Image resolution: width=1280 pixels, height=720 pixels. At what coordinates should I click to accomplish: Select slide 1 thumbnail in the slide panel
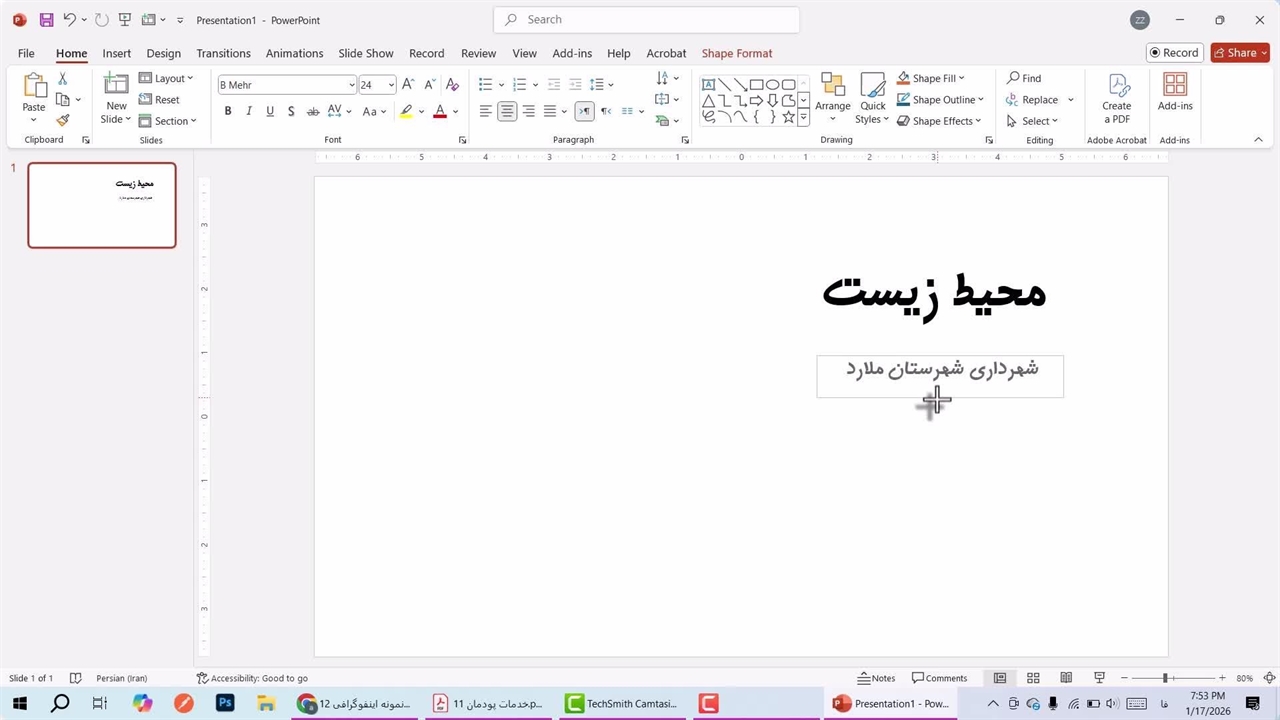[x=102, y=205]
